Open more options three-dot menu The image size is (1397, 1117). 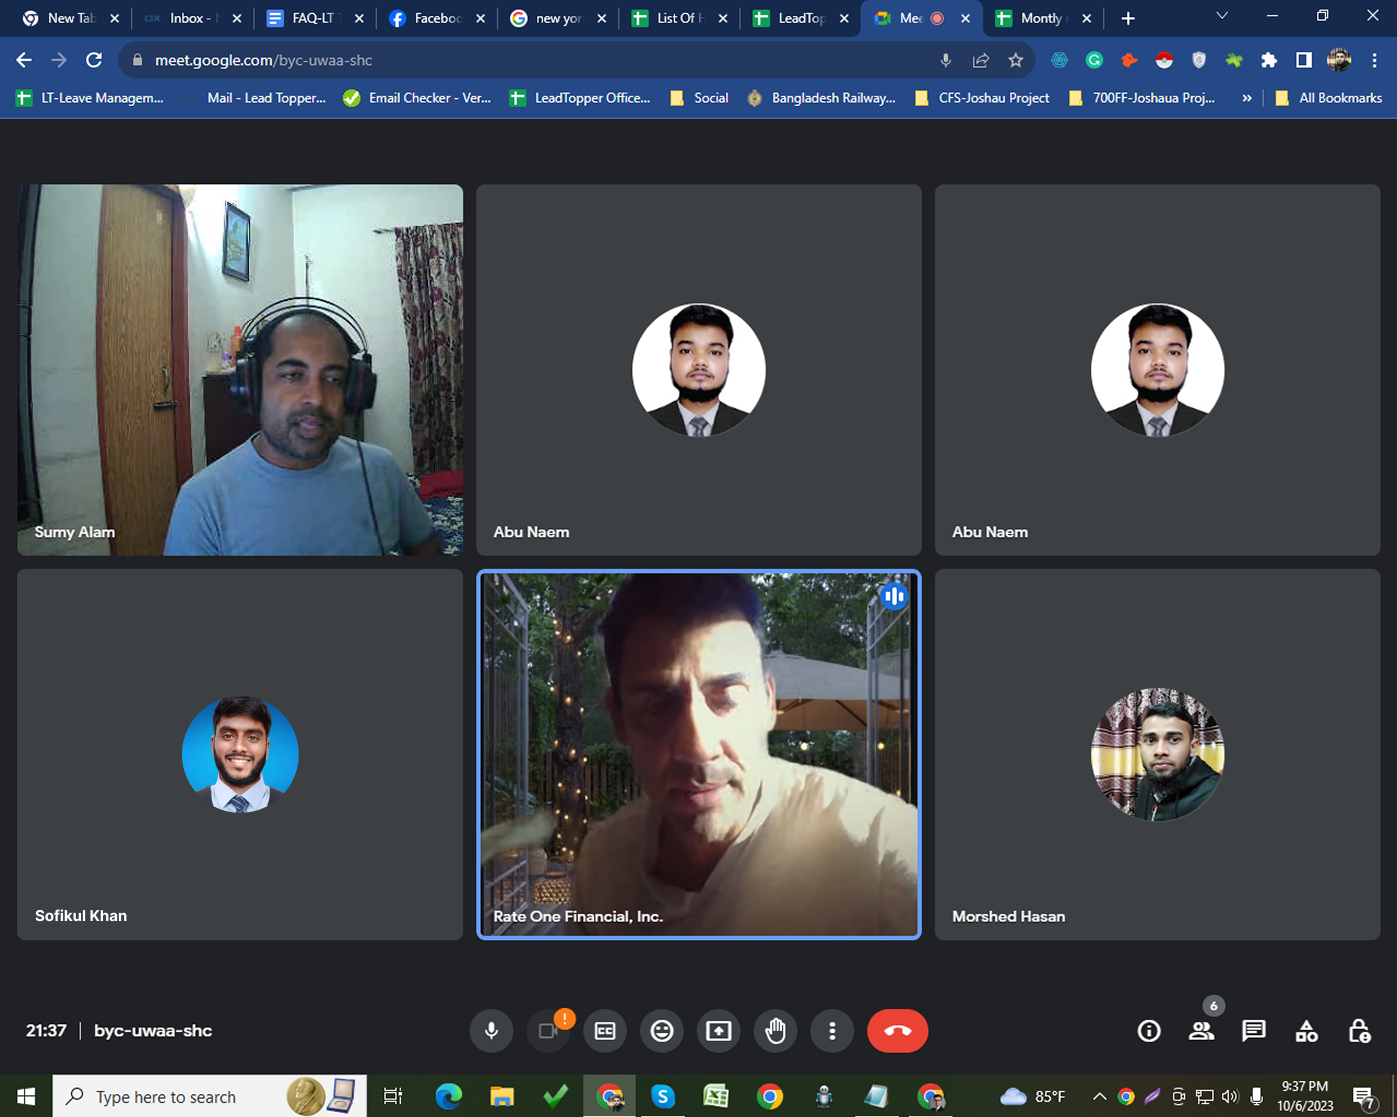[x=832, y=1031]
